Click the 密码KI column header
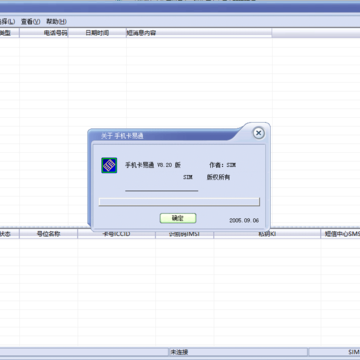 [267, 234]
